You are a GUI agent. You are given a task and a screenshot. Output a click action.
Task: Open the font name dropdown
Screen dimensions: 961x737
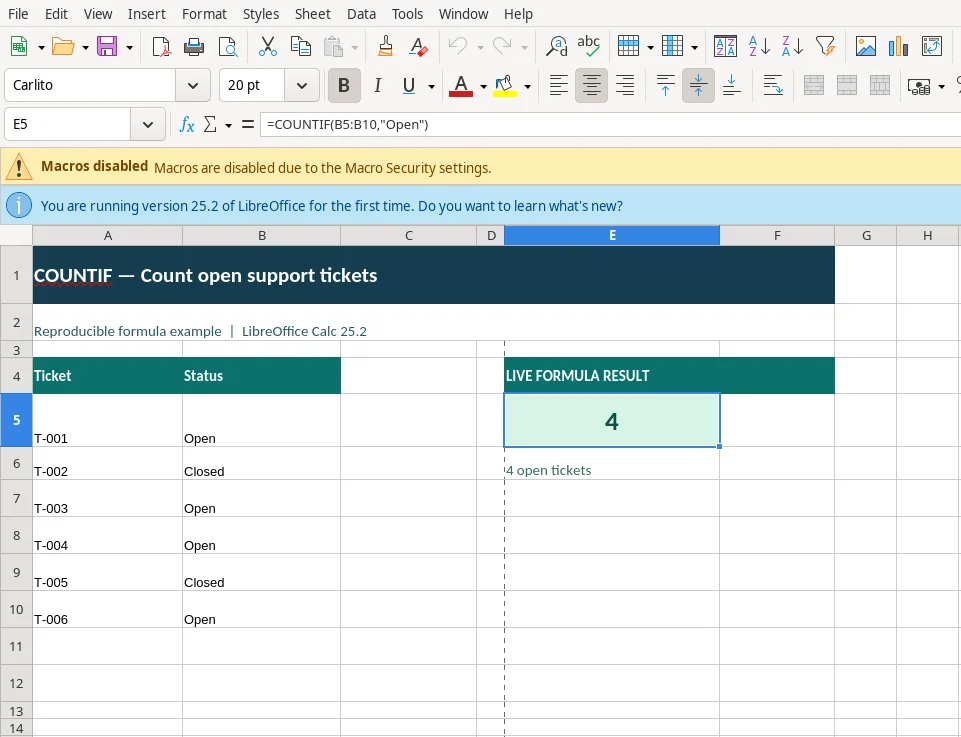tap(192, 85)
